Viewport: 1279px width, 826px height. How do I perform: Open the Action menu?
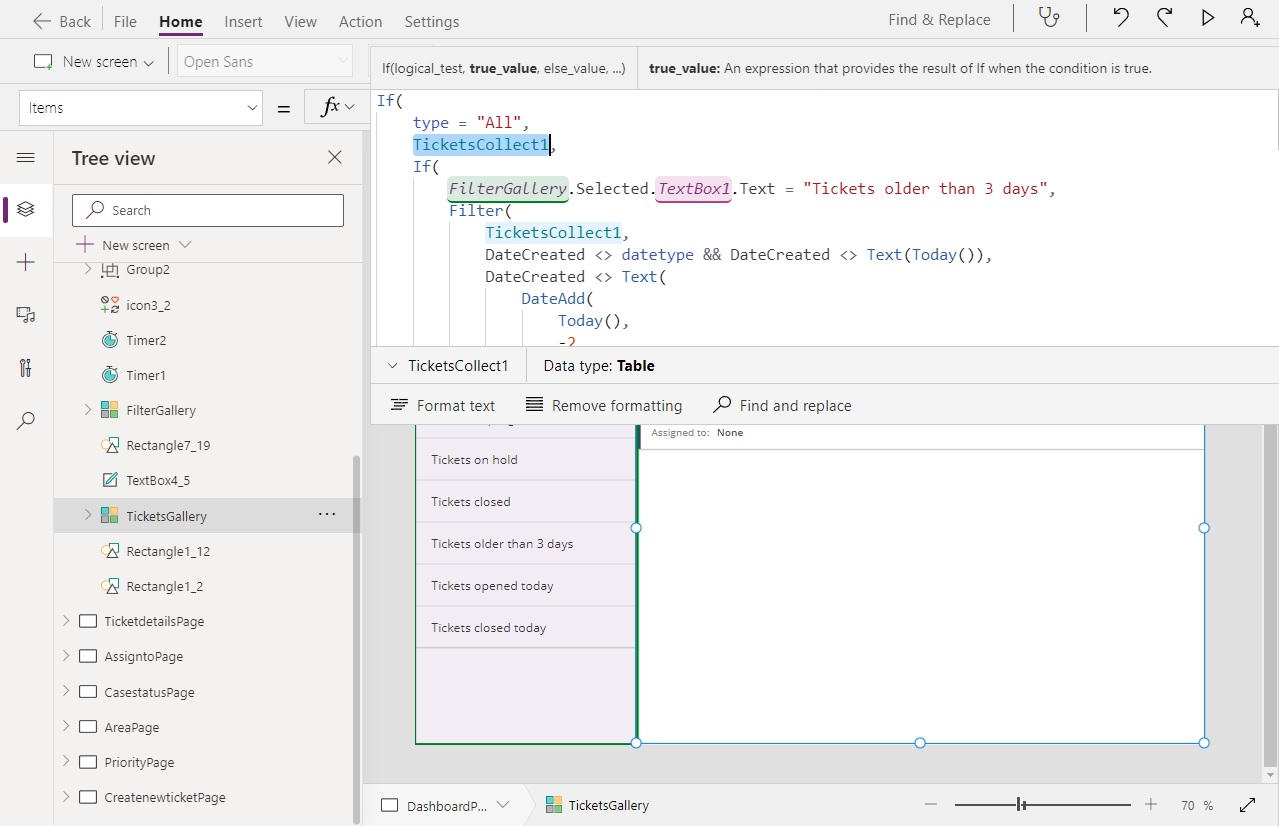click(360, 21)
